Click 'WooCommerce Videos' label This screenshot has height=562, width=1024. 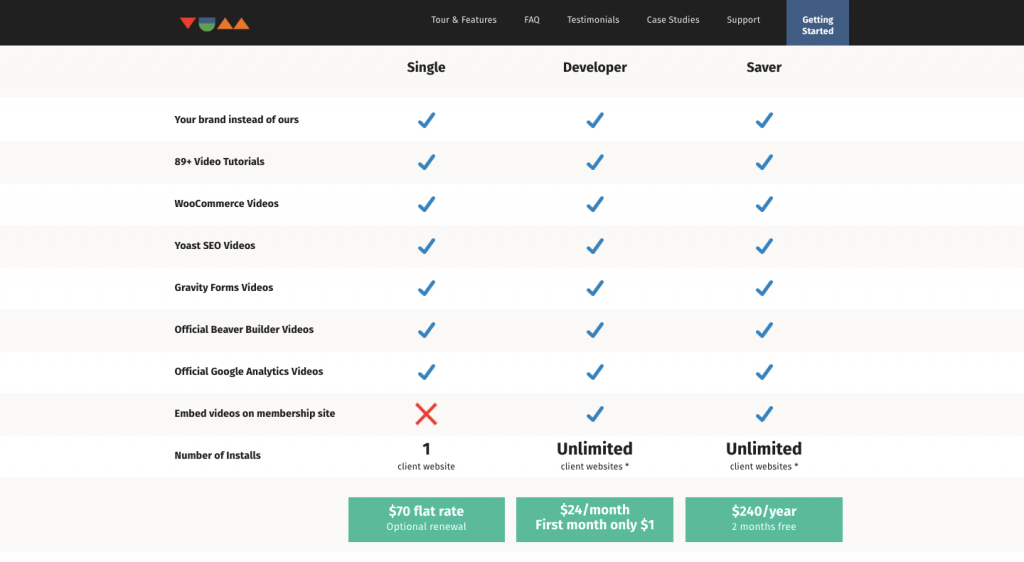226,203
